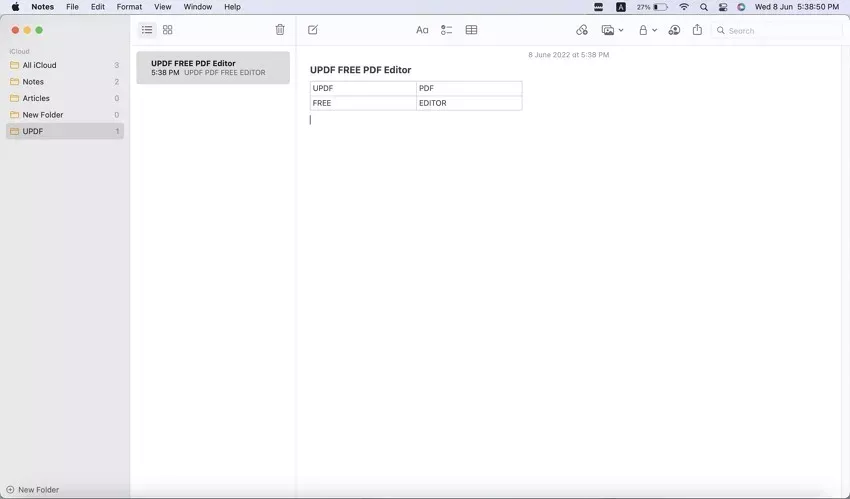Select the UPDF FREE PDF Editor note in list
The height and width of the screenshot is (499, 850).
point(212,68)
